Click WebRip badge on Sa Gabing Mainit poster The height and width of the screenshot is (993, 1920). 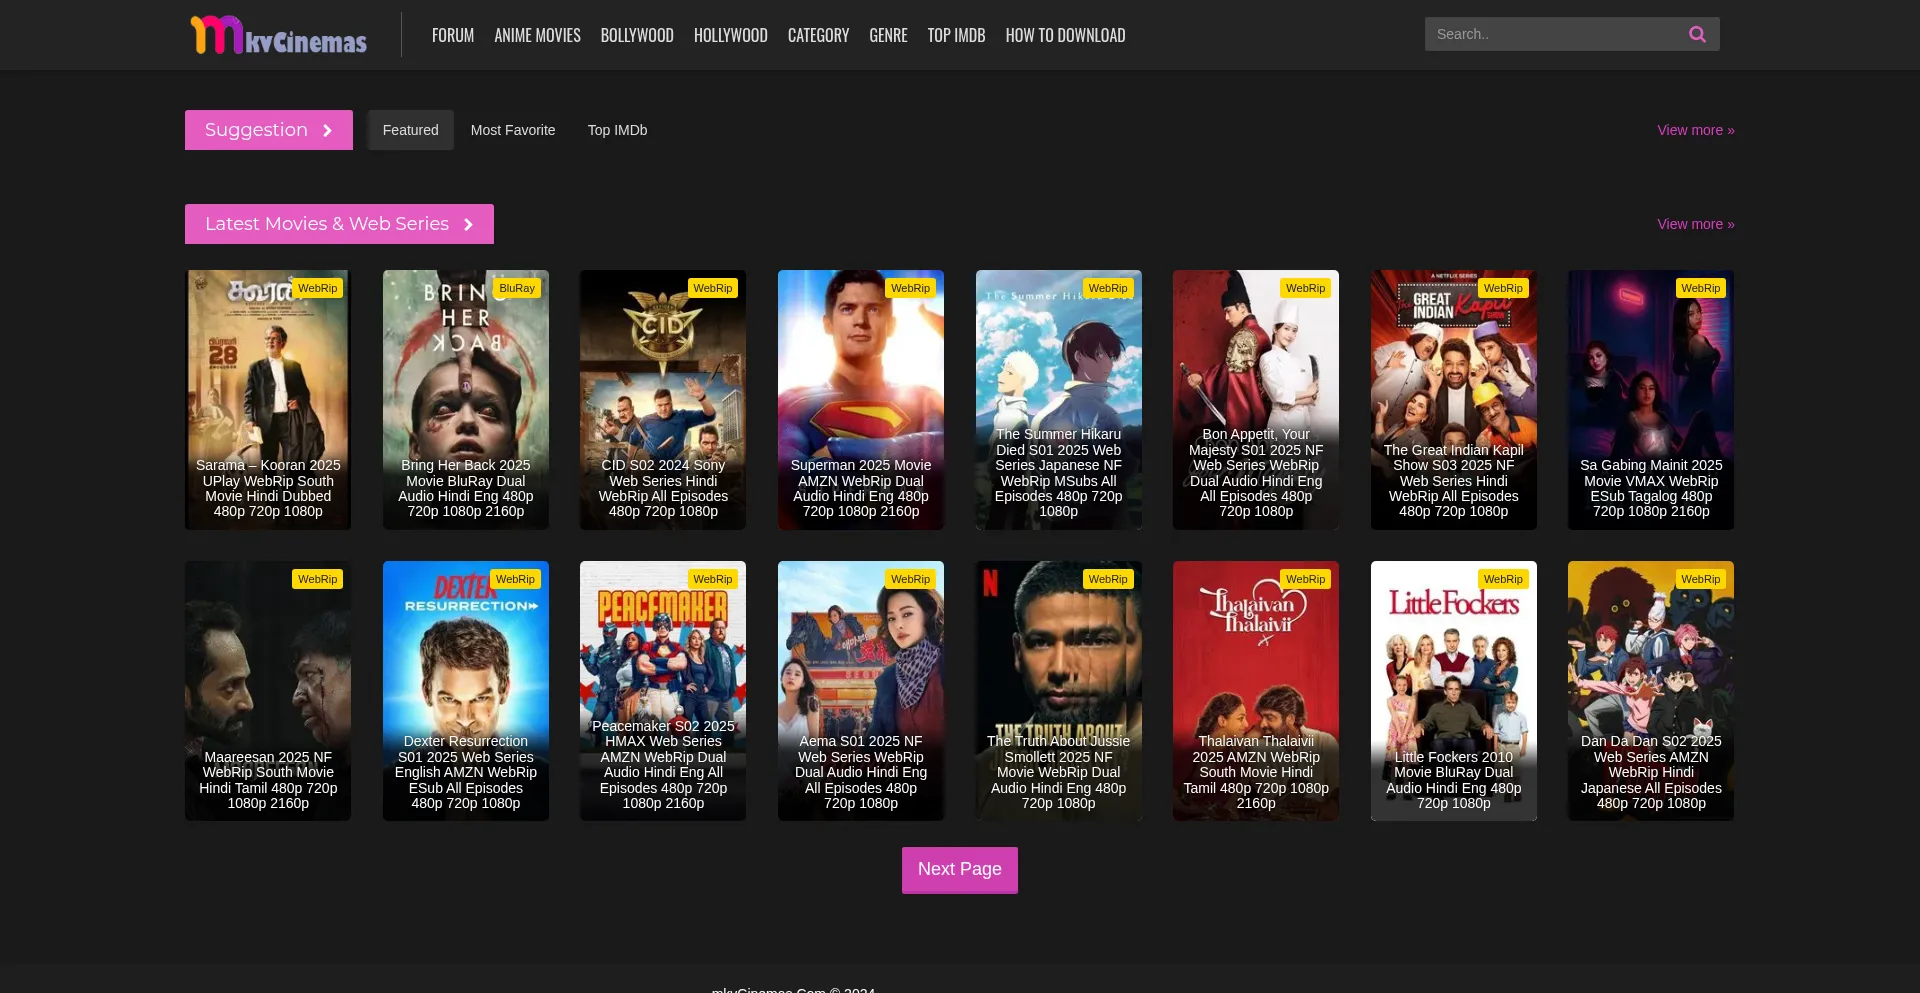coord(1700,288)
